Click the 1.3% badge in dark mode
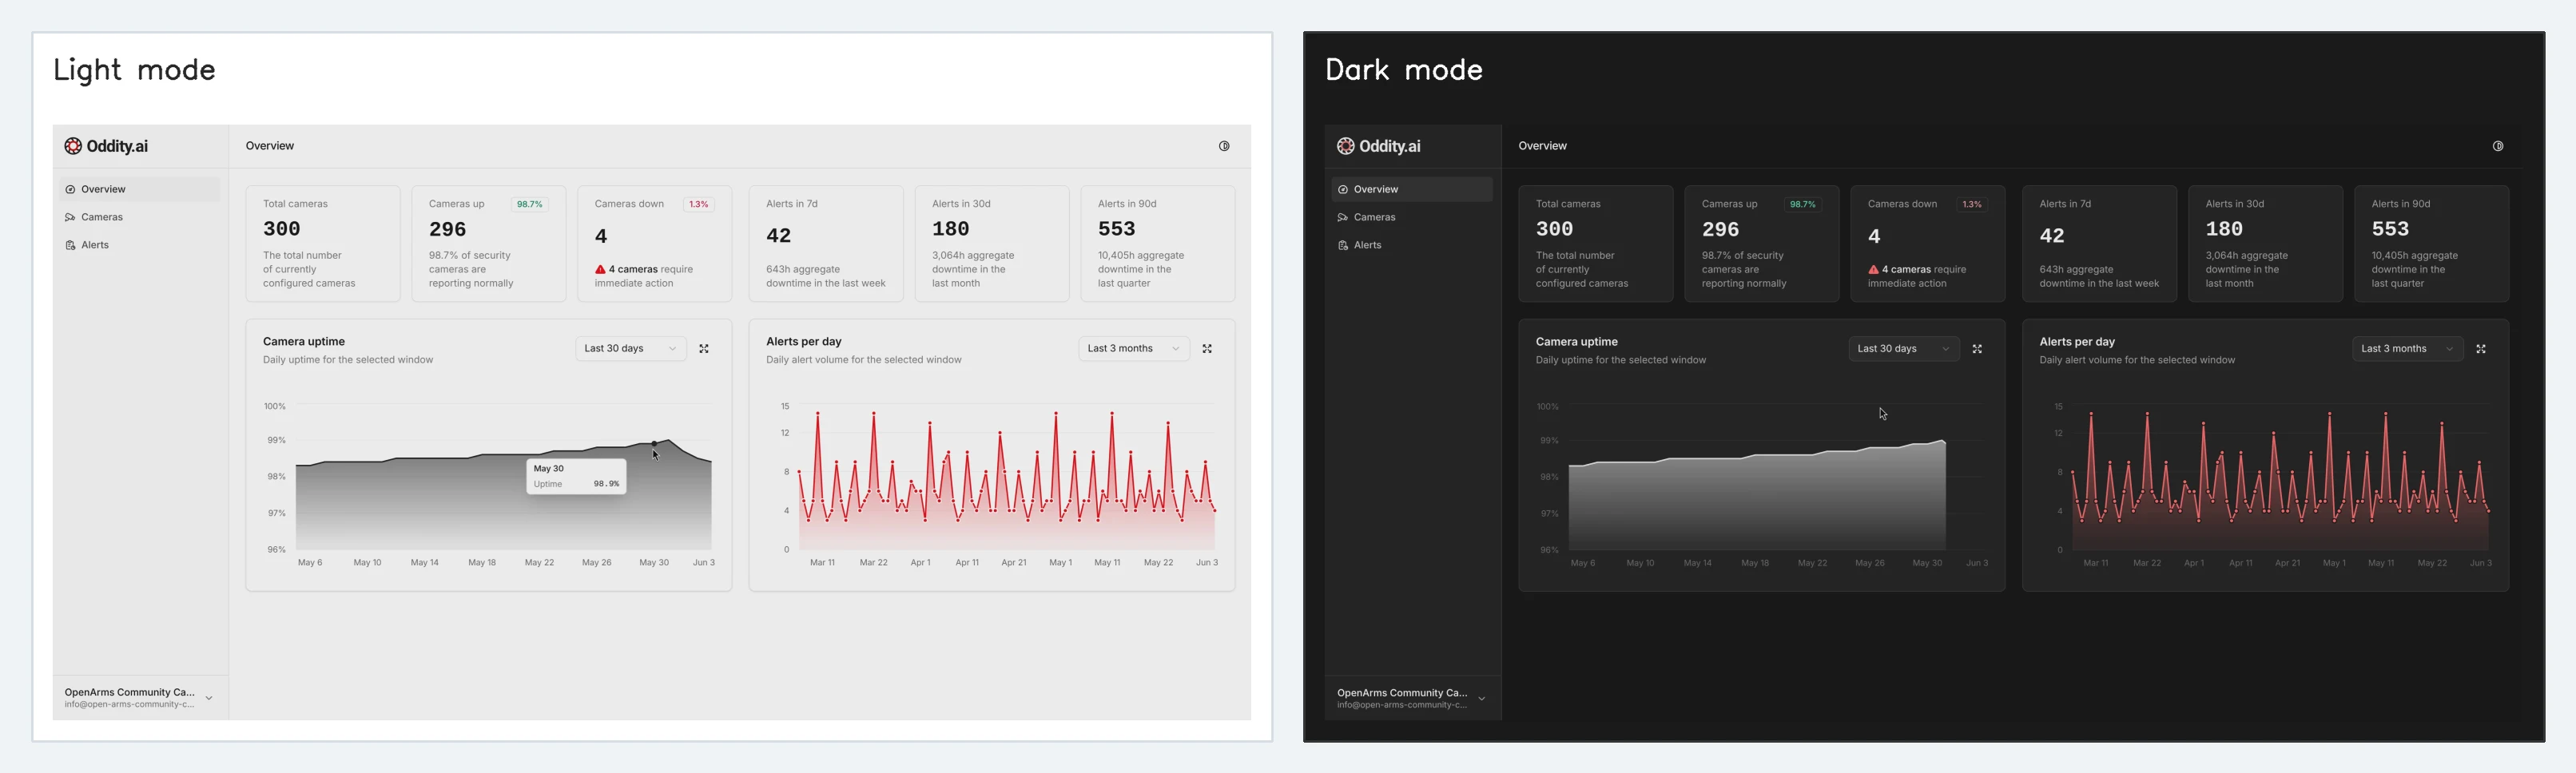Viewport: 2576px width, 773px height. point(1972,204)
